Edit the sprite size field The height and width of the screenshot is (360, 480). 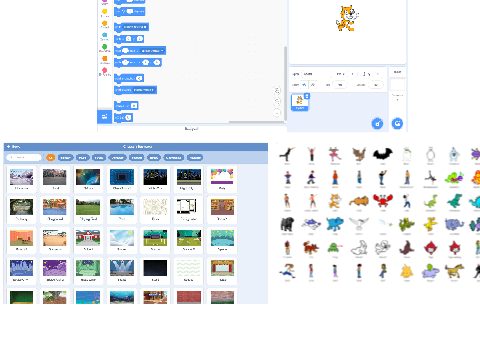pos(340,85)
